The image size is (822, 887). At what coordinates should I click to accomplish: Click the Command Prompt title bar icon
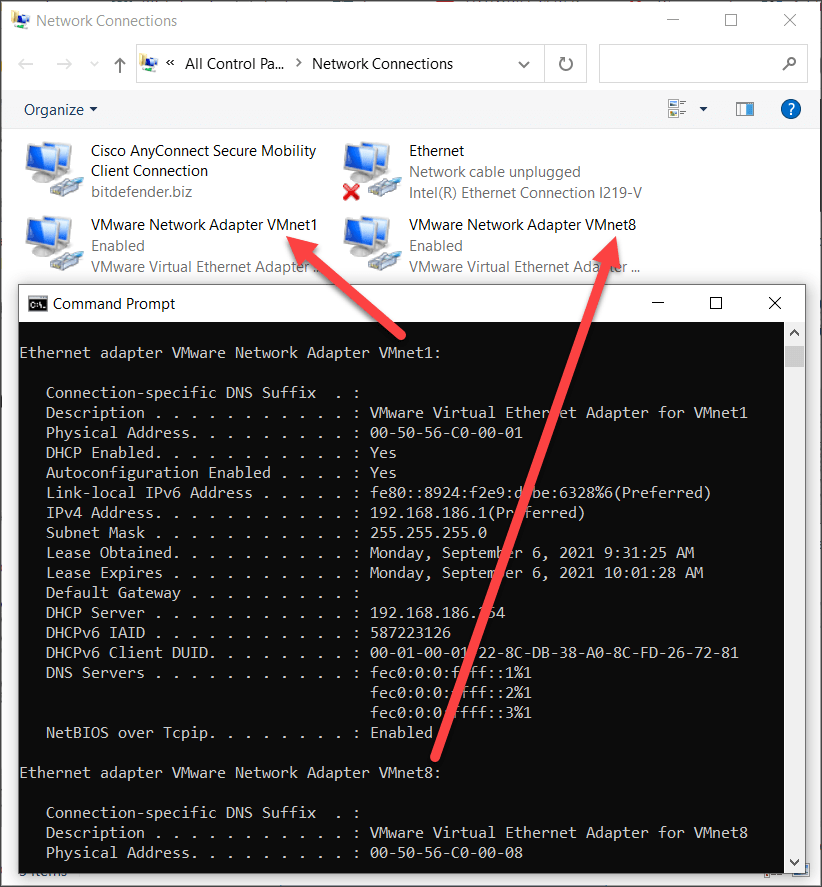(37, 304)
